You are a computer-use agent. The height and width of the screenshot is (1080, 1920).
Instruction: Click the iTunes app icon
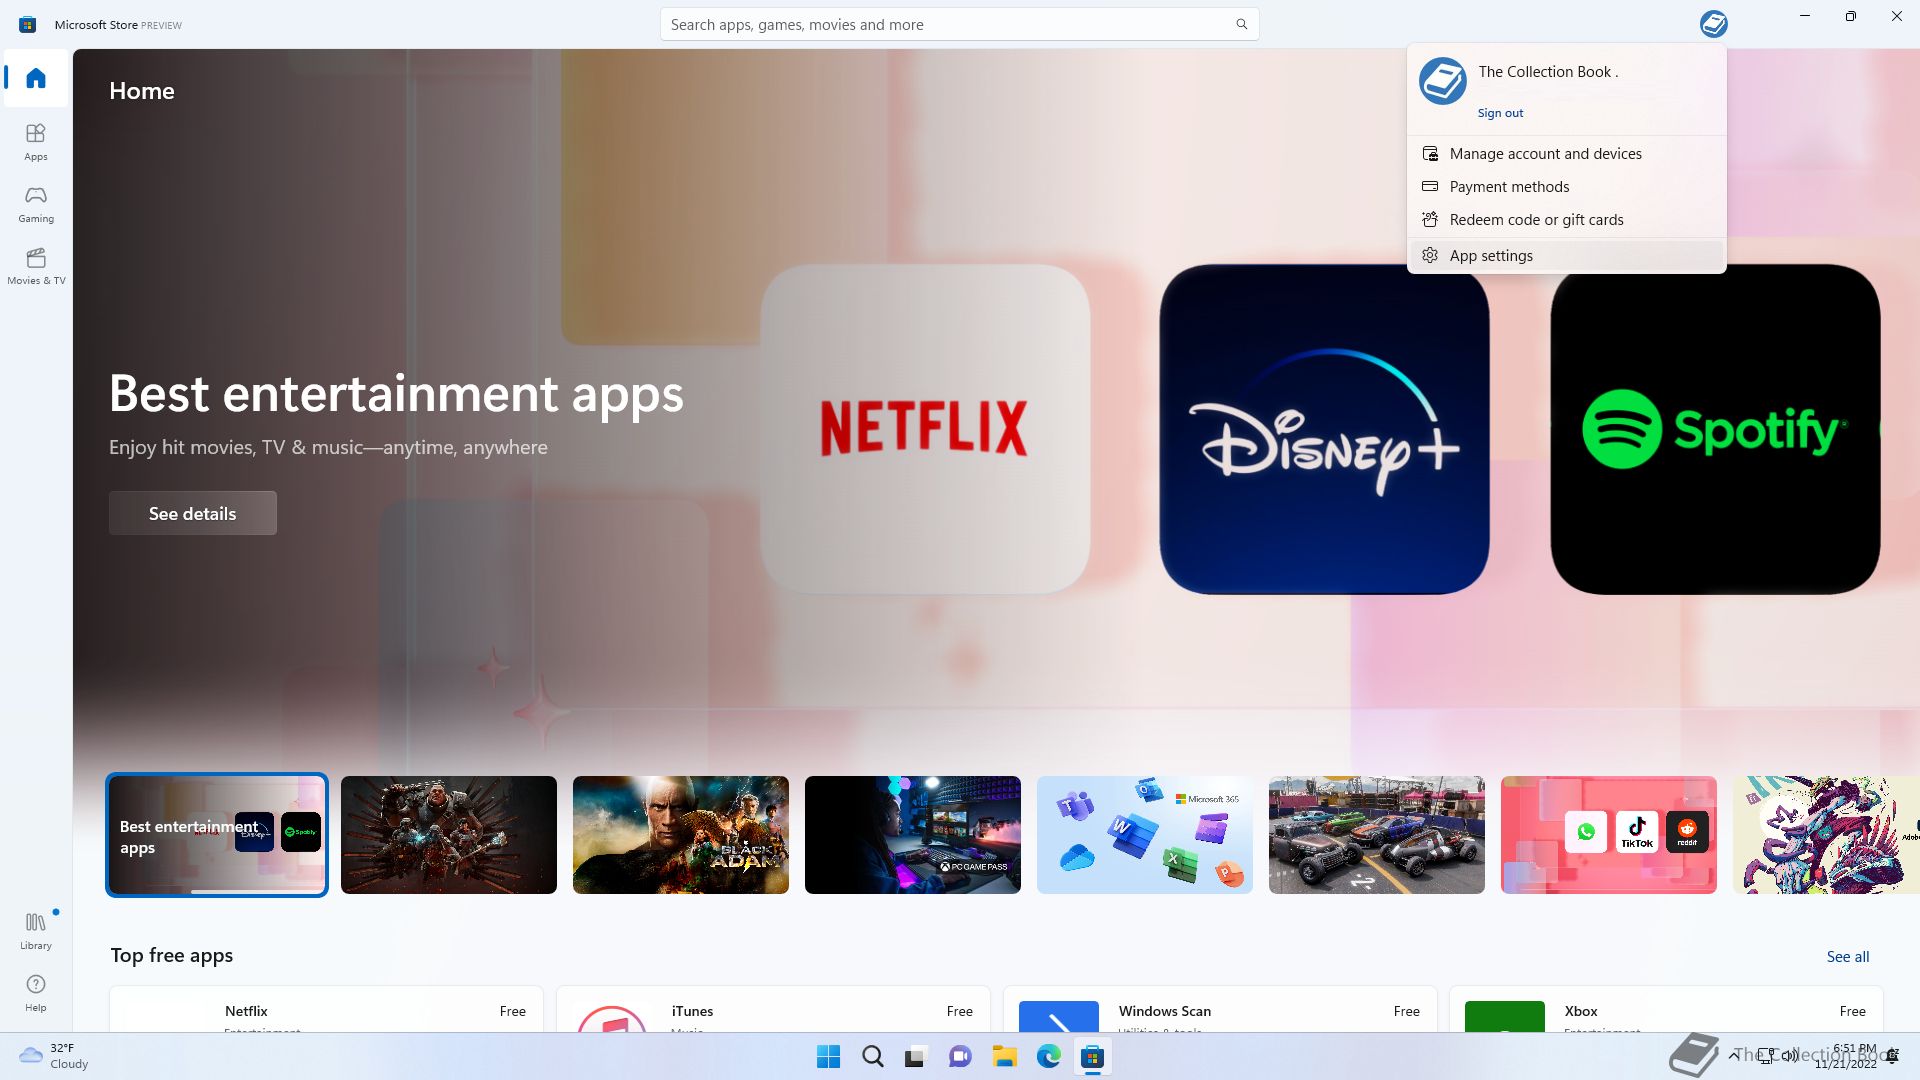pos(612,1018)
